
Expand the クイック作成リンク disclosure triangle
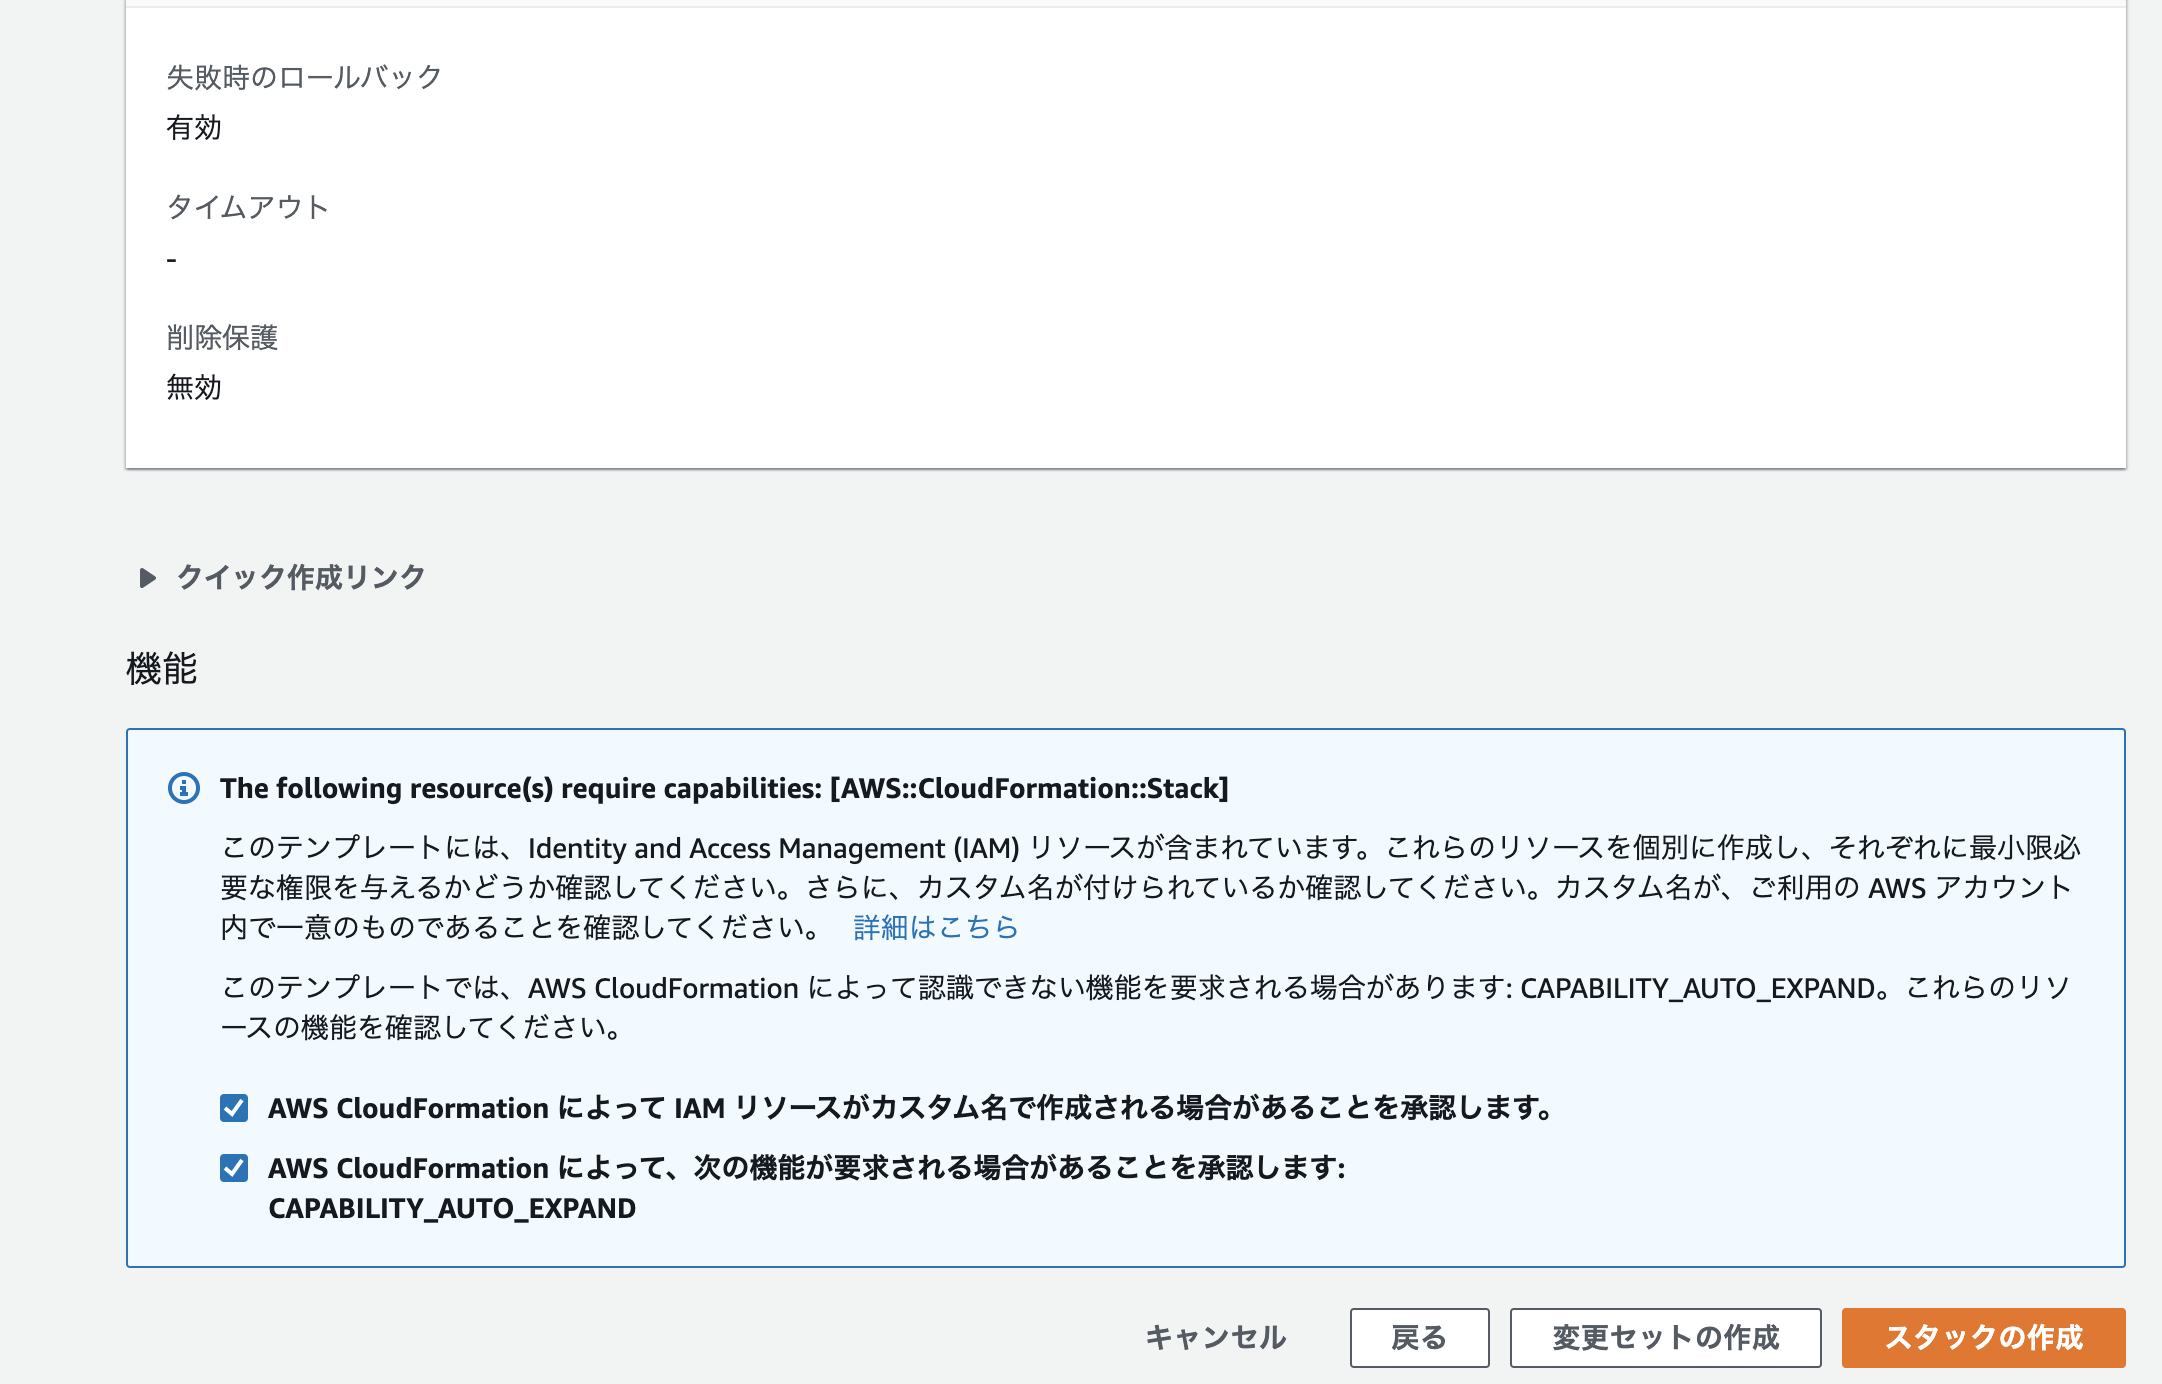coord(148,578)
